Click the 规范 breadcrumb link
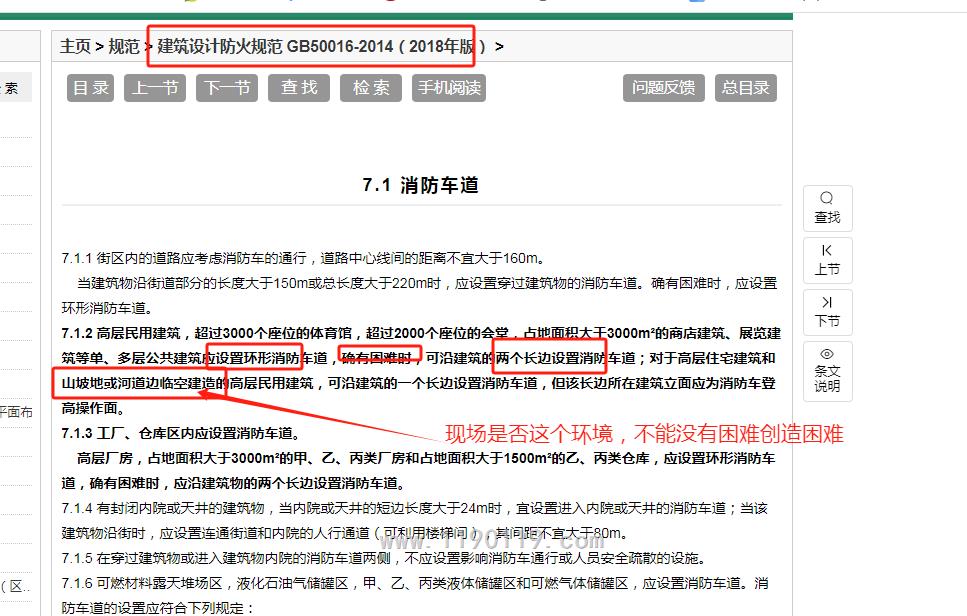 (x=124, y=46)
